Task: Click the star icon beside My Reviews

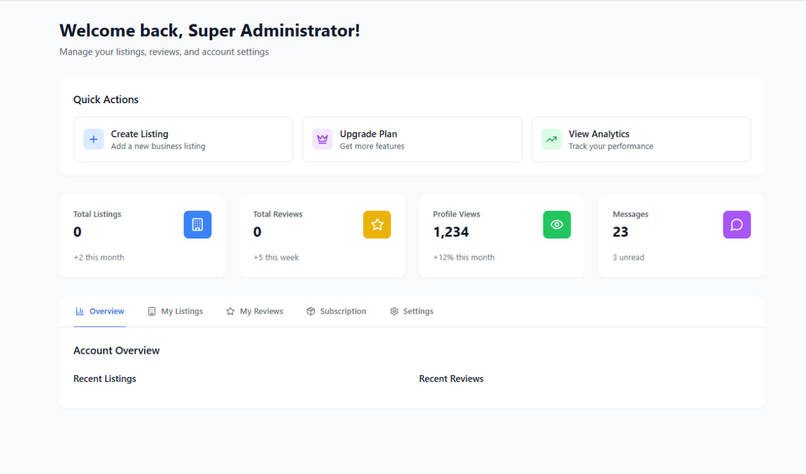Action: (230, 311)
